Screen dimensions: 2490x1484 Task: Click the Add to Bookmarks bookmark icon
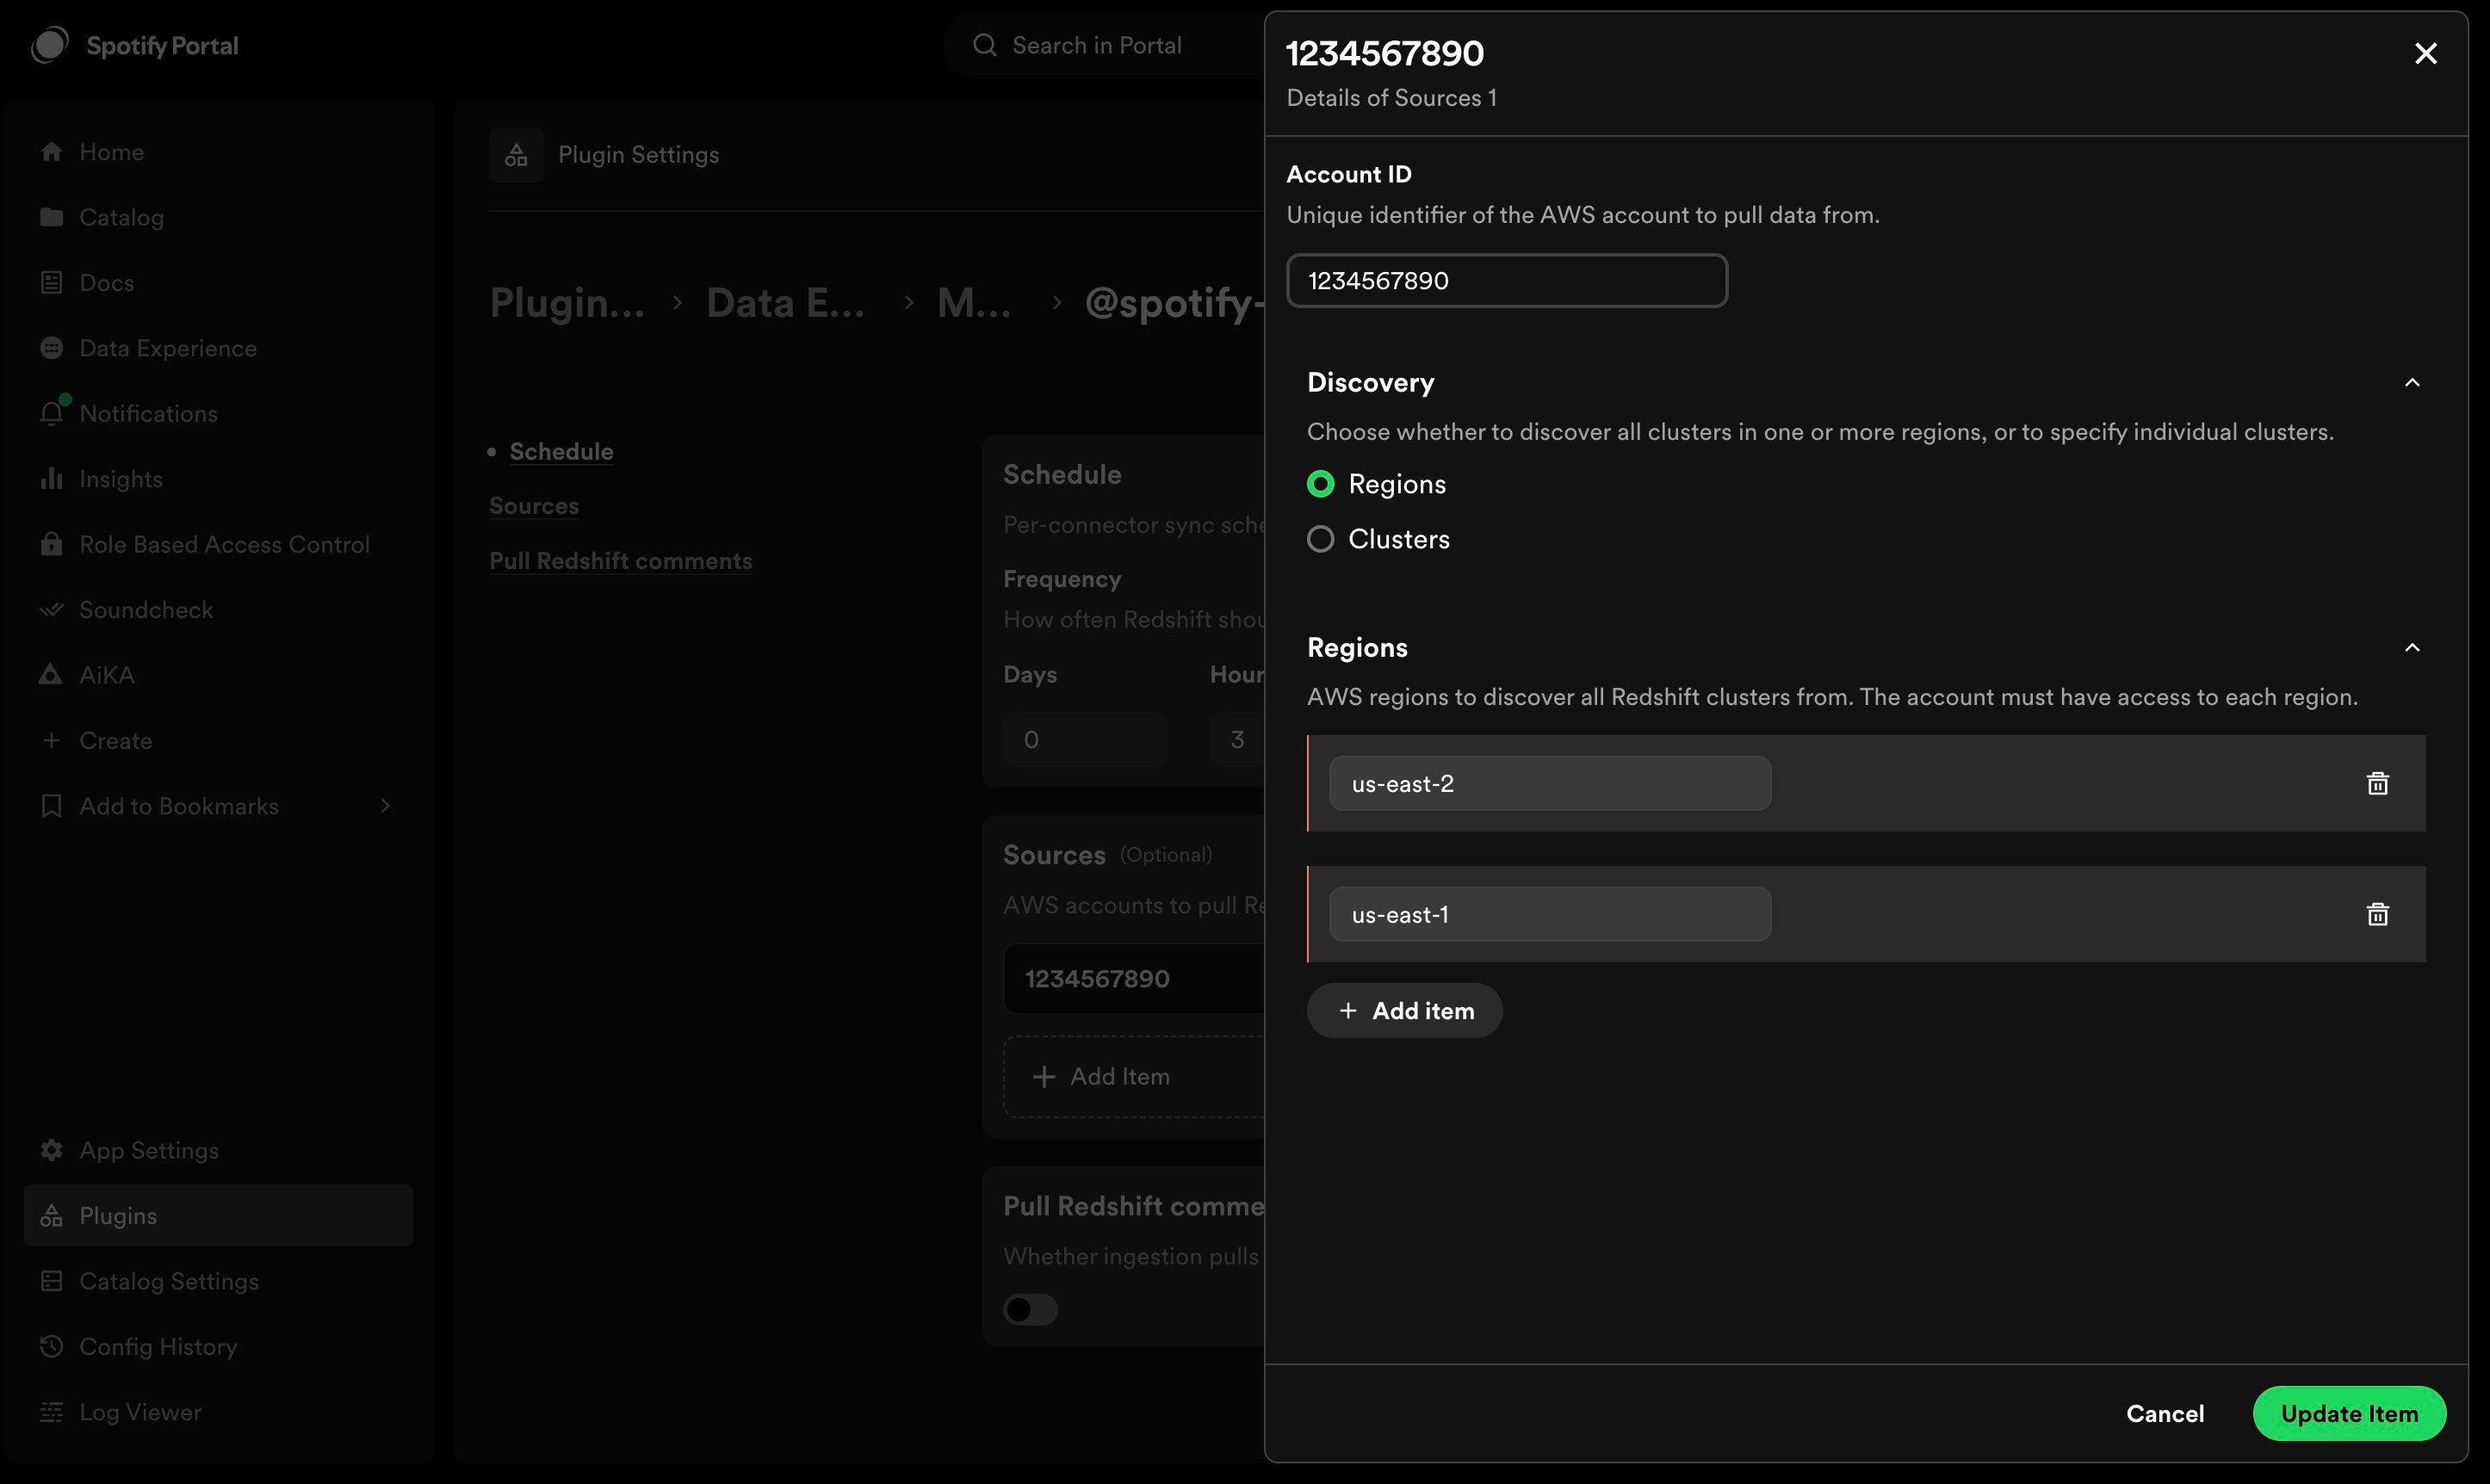click(51, 806)
